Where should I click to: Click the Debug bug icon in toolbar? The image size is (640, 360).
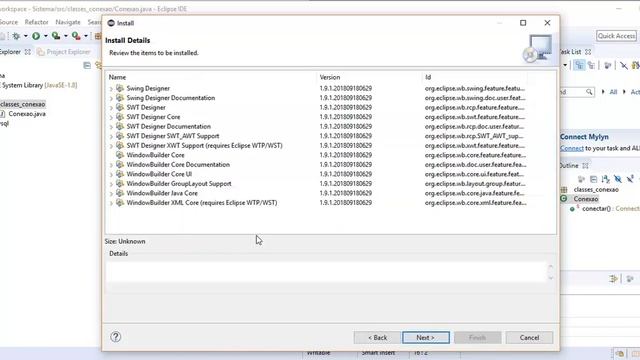[16, 36]
